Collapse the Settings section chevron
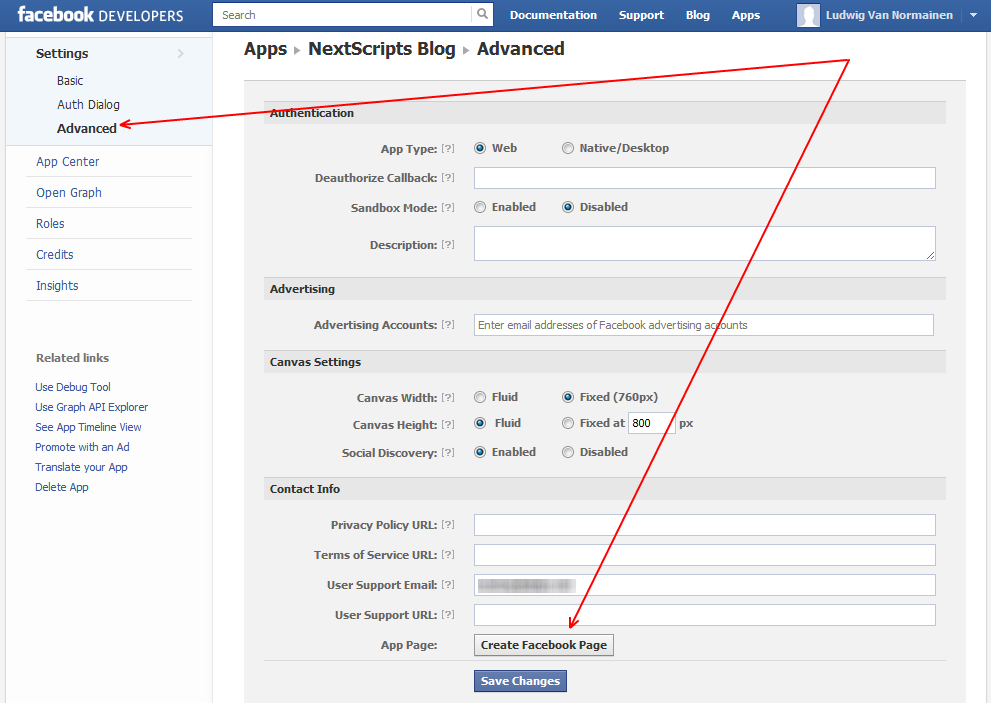 pos(181,54)
